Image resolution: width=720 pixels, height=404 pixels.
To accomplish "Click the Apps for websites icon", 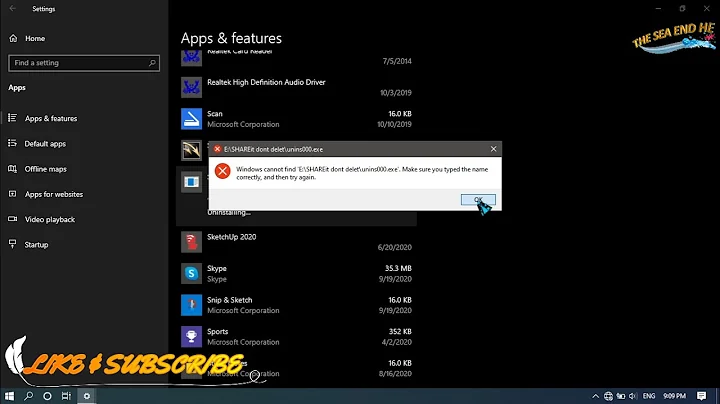I will [x=12, y=194].
